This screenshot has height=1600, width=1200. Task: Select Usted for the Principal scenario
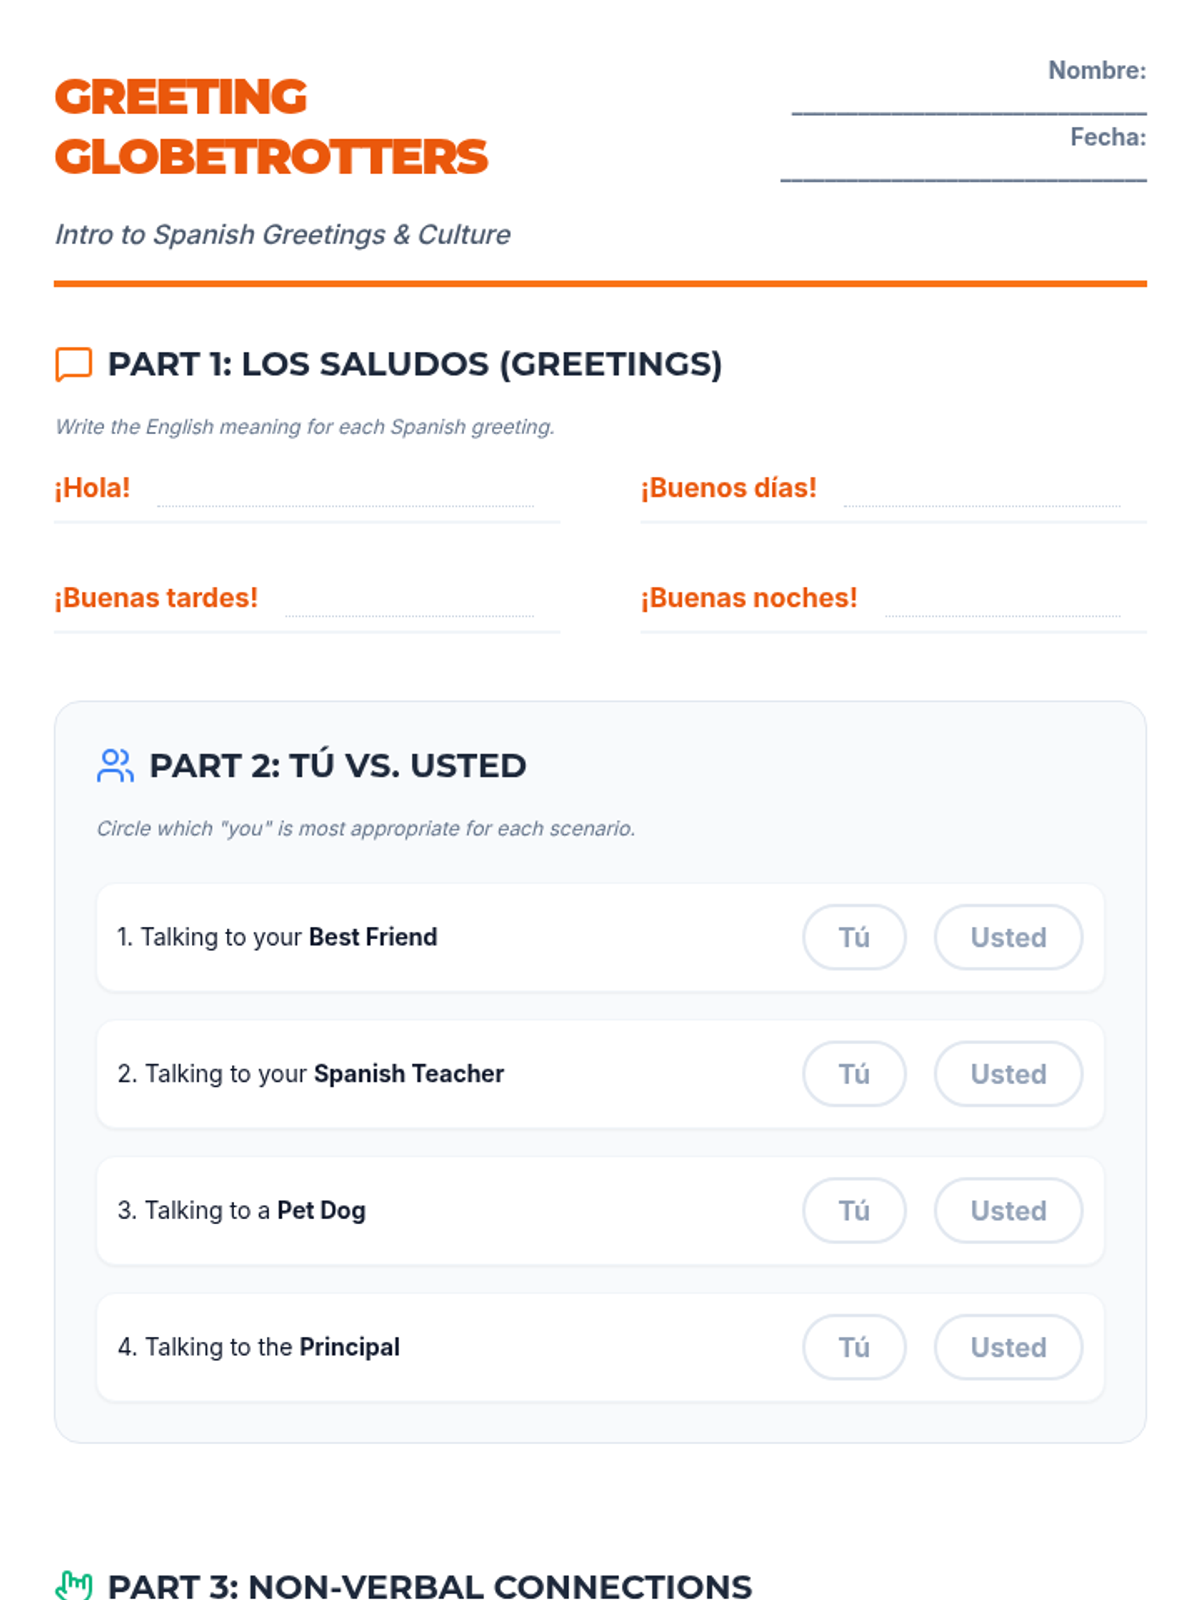pyautogui.click(x=1008, y=1347)
